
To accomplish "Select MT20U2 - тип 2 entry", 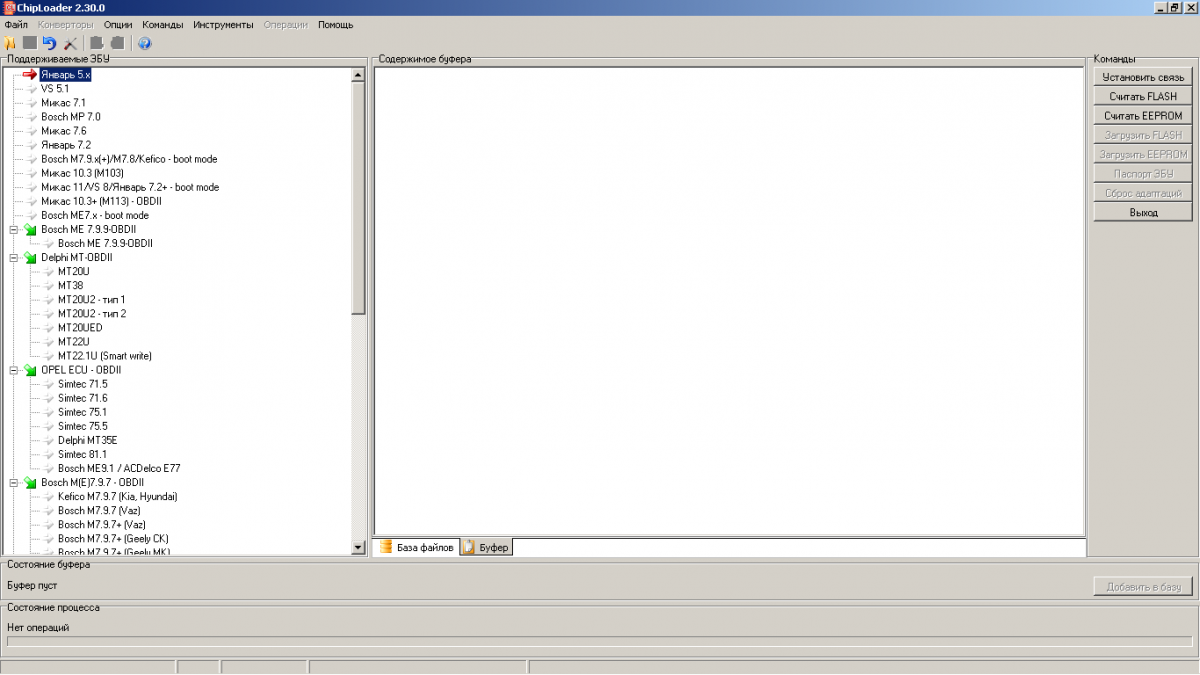I will [92, 313].
